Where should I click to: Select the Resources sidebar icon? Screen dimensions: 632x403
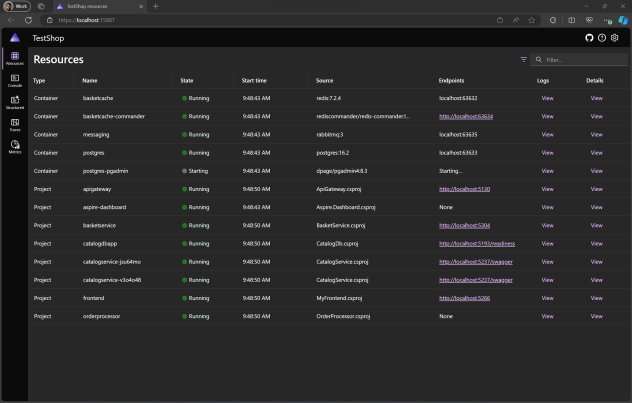pos(14,57)
